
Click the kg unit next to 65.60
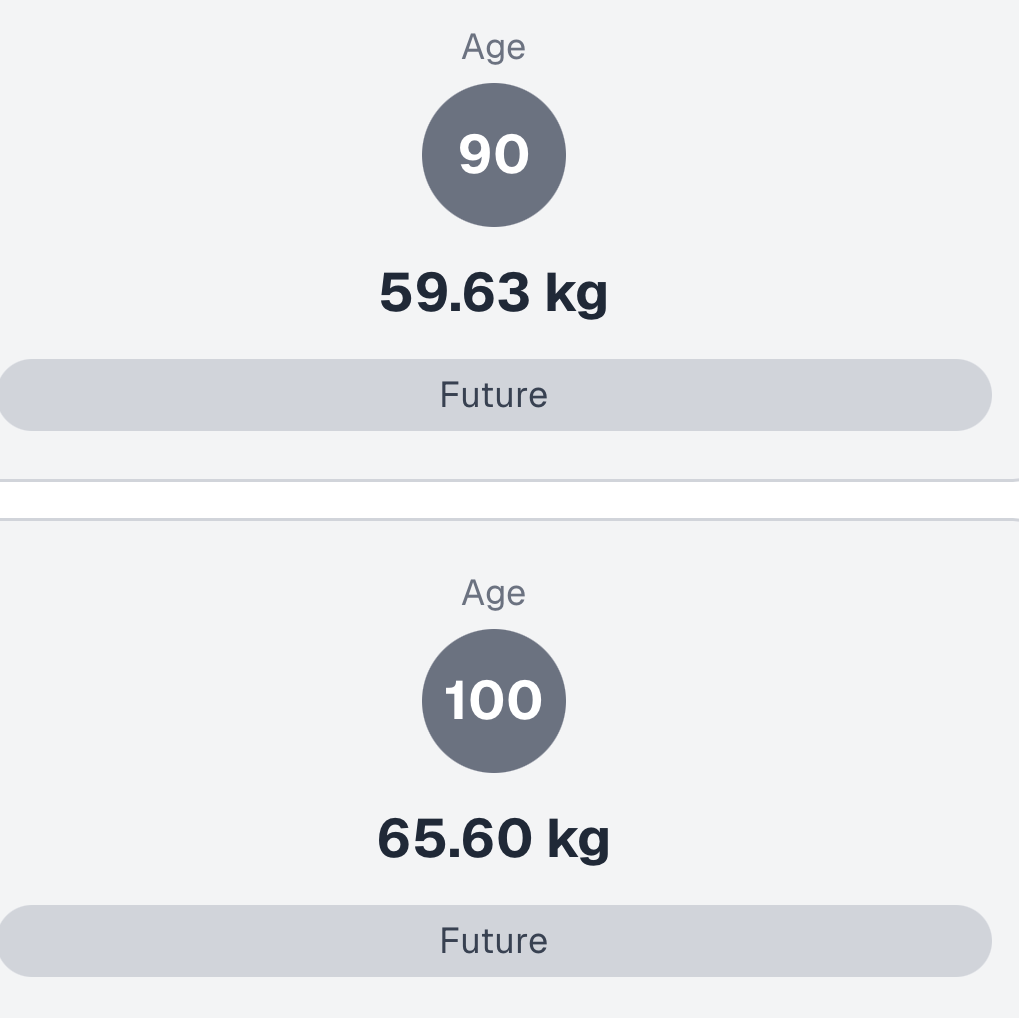point(578,841)
